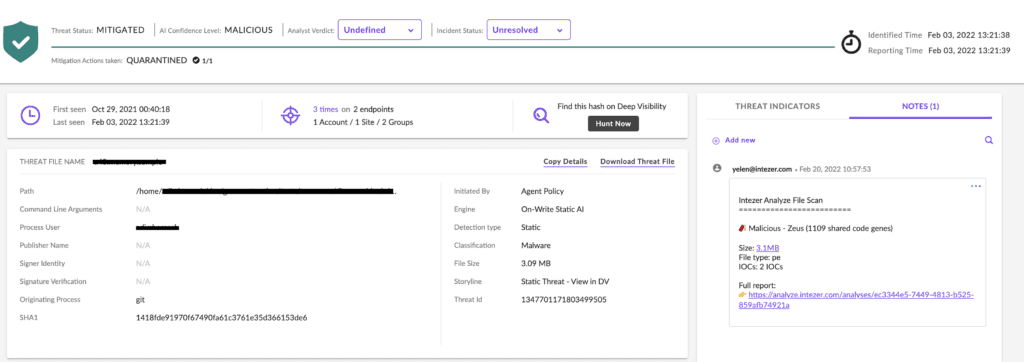The height and width of the screenshot is (362, 1024).
Task: Click the clock icon next to First seen
Action: click(x=30, y=116)
